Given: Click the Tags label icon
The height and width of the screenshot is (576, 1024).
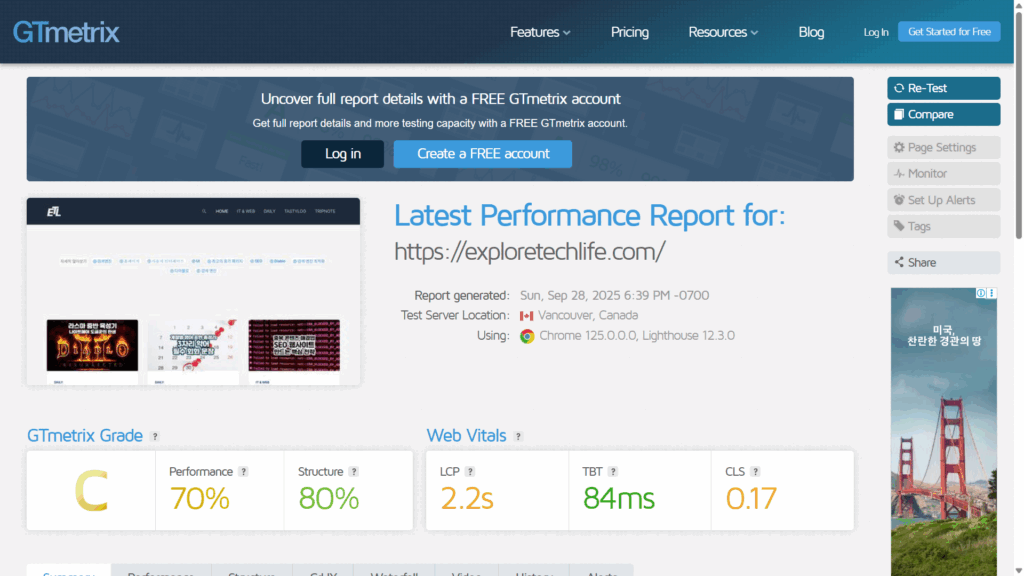Looking at the screenshot, I should point(899,227).
